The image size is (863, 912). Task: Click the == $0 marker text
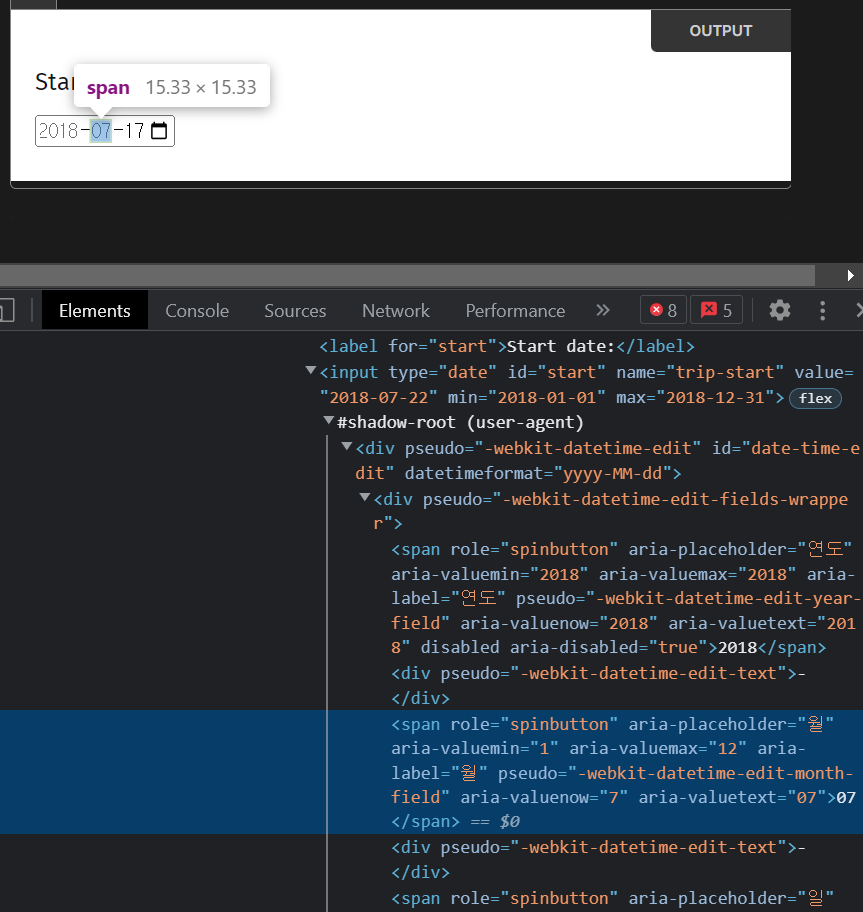(x=495, y=822)
